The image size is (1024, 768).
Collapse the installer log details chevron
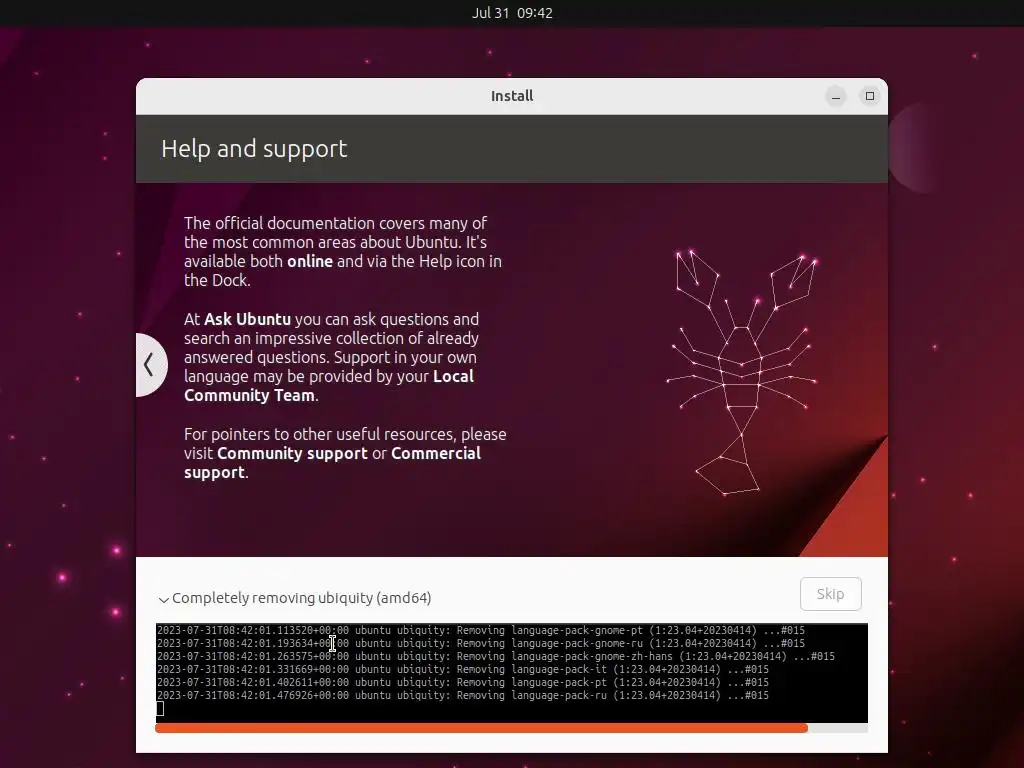pos(163,599)
